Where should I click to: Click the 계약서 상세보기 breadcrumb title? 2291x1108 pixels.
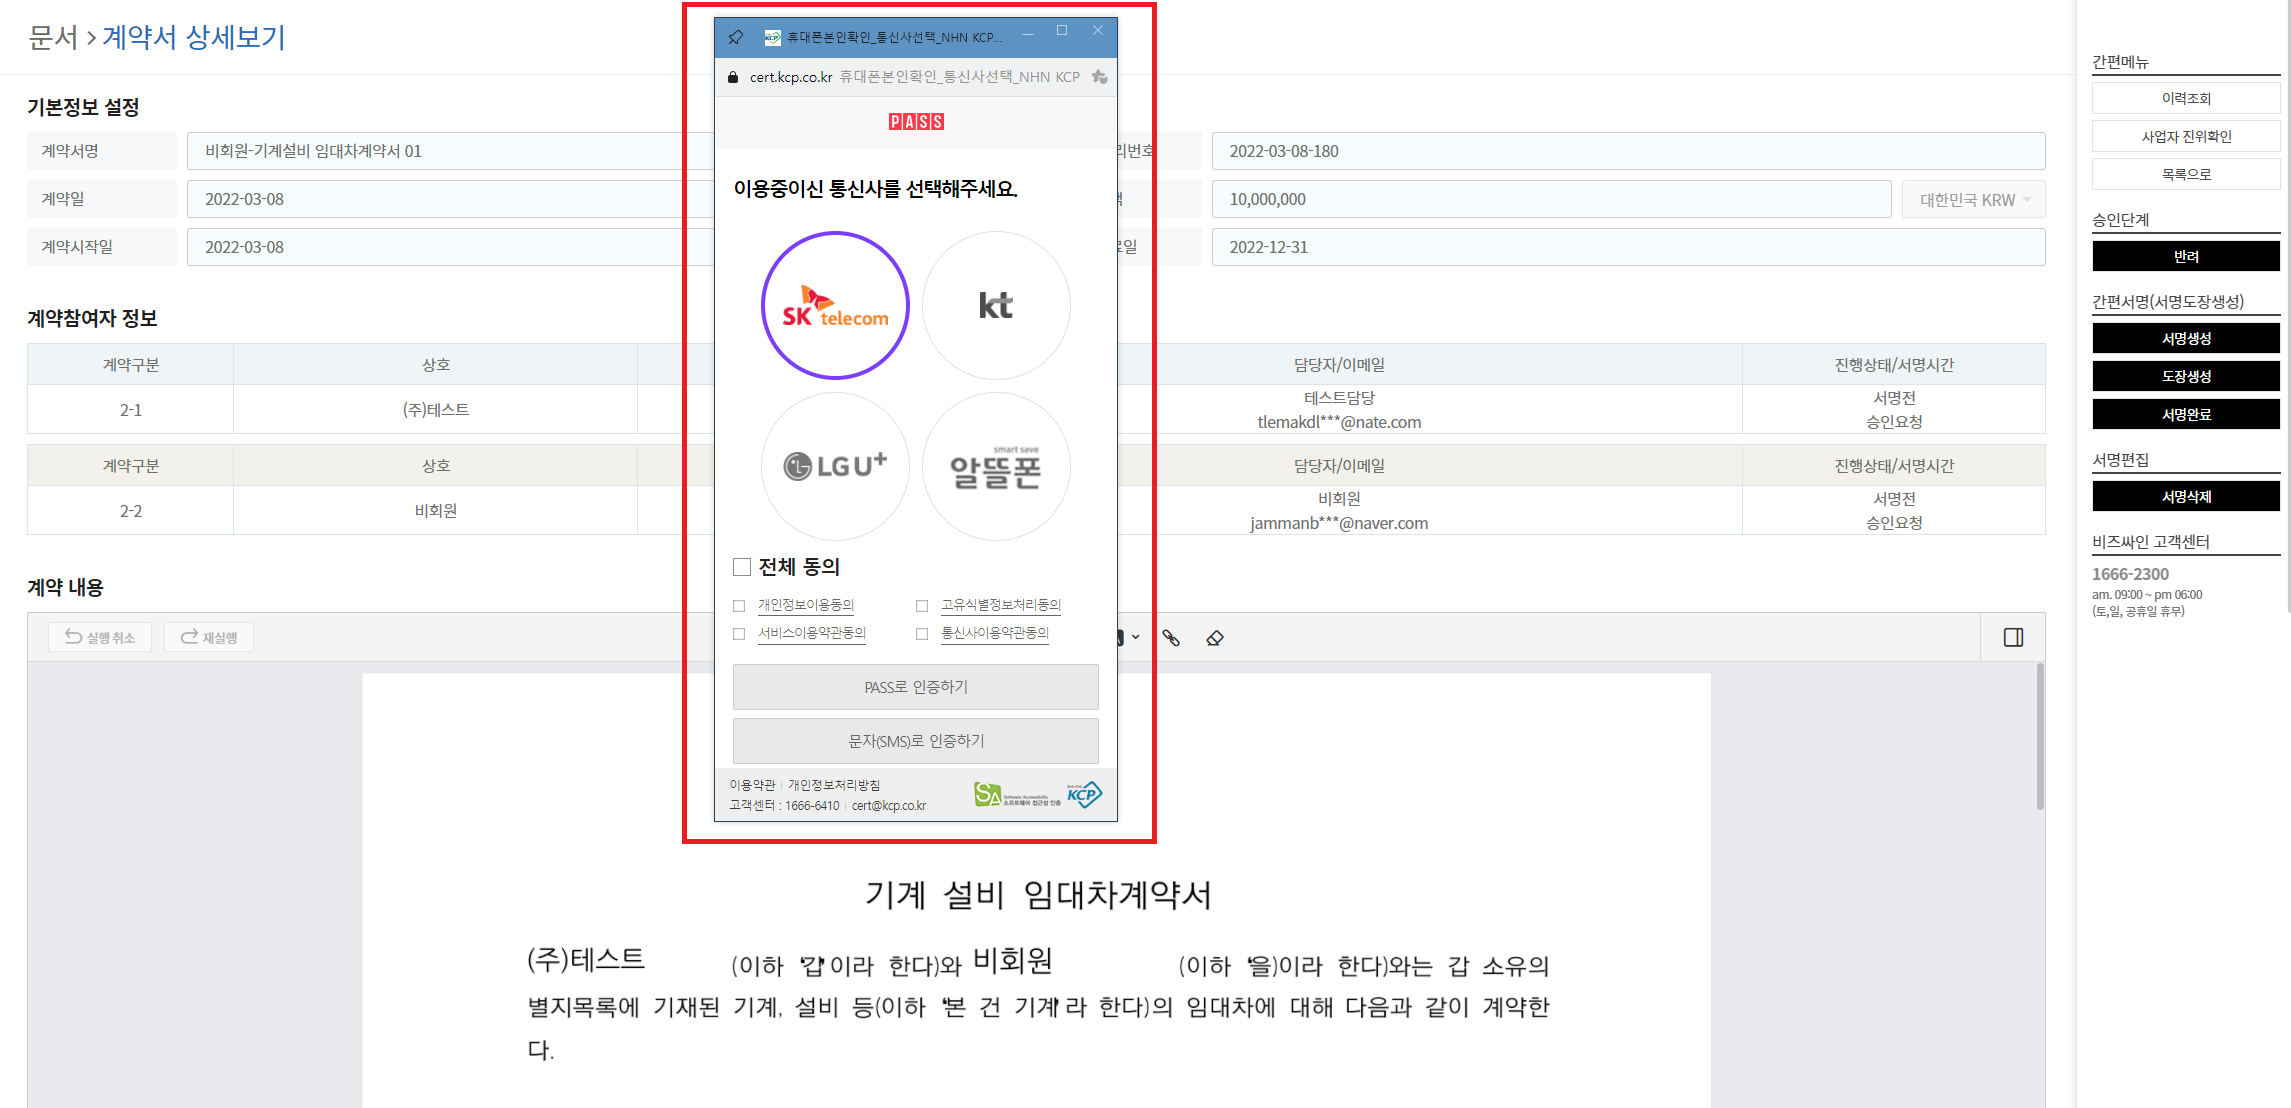(x=194, y=37)
